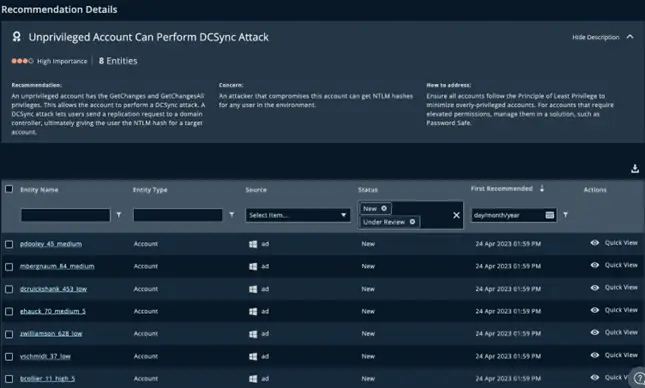Open the ehauck_70_medium_5 entity link
This screenshot has width=645, height=388.
coord(53,311)
